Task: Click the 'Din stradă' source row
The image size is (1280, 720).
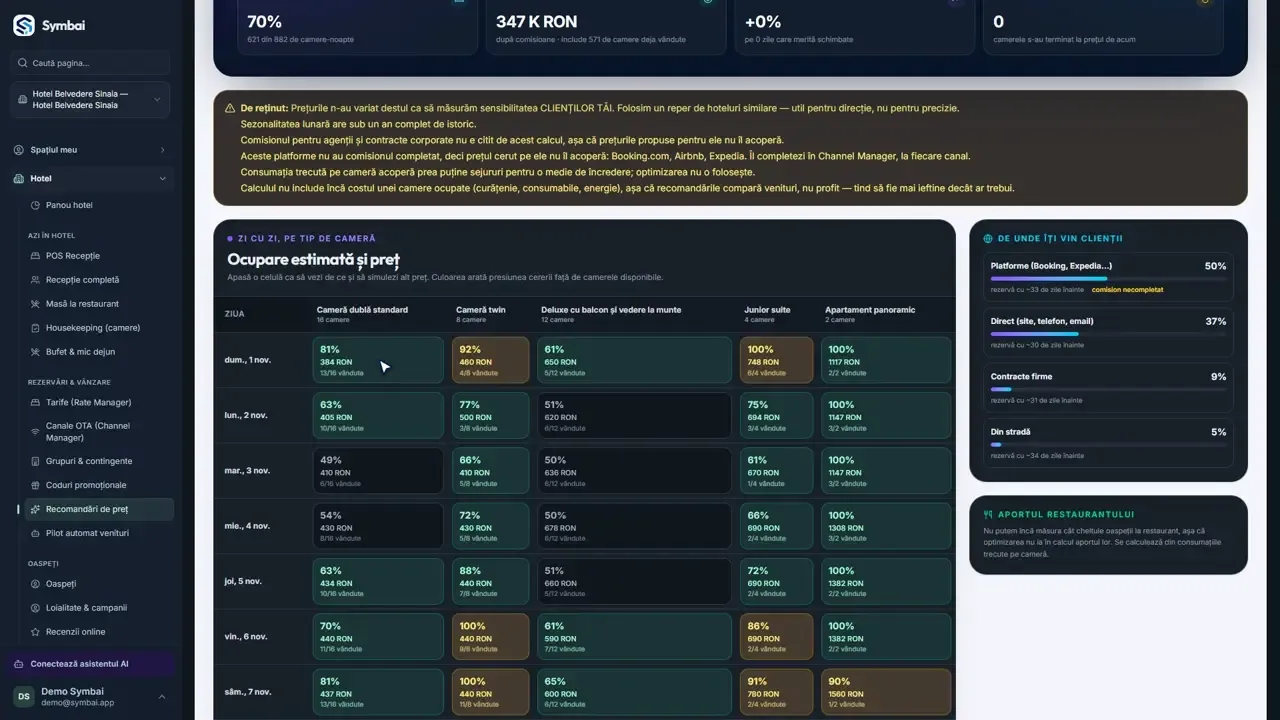Action: (x=1108, y=443)
